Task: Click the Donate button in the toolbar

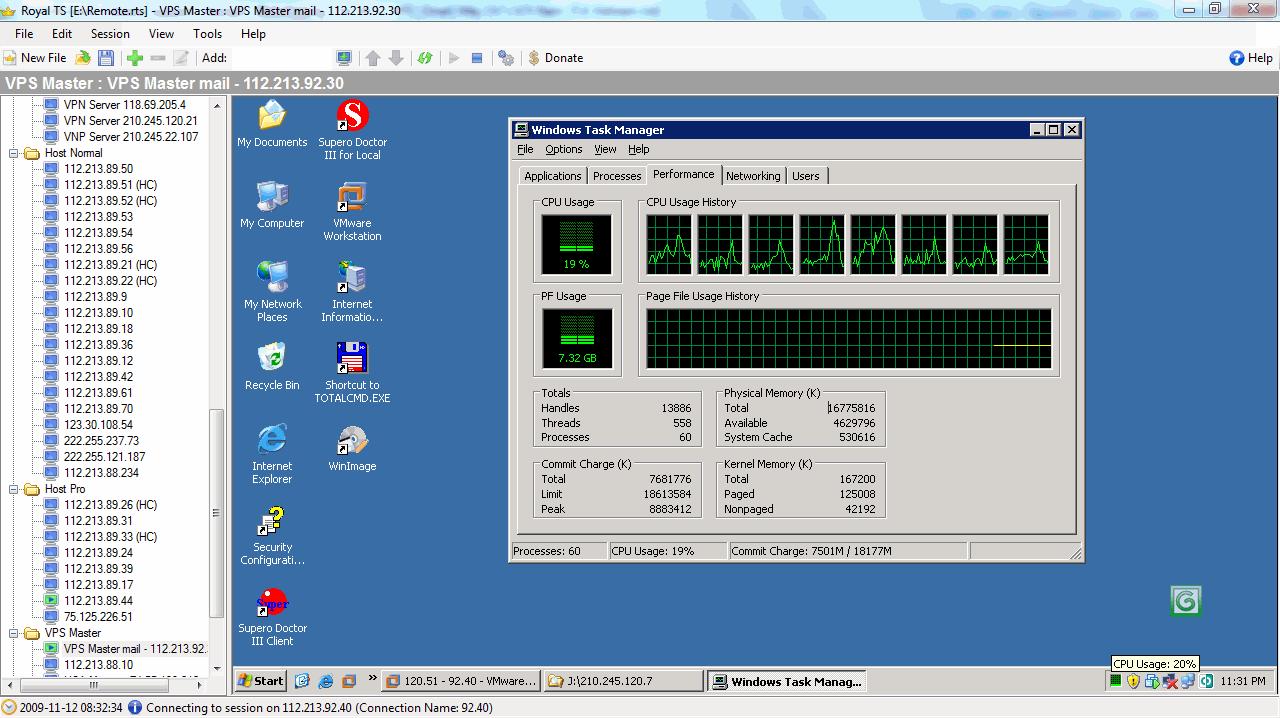Action: [556, 57]
